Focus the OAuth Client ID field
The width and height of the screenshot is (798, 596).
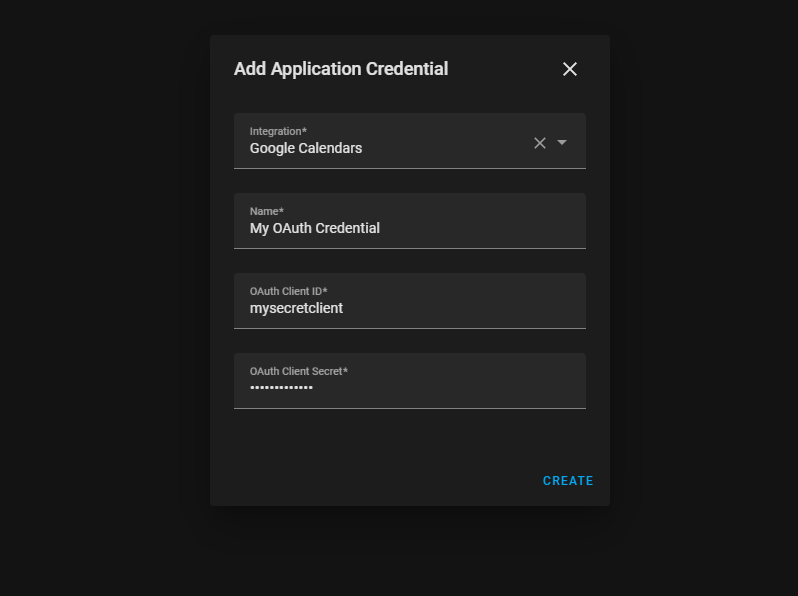(410, 301)
